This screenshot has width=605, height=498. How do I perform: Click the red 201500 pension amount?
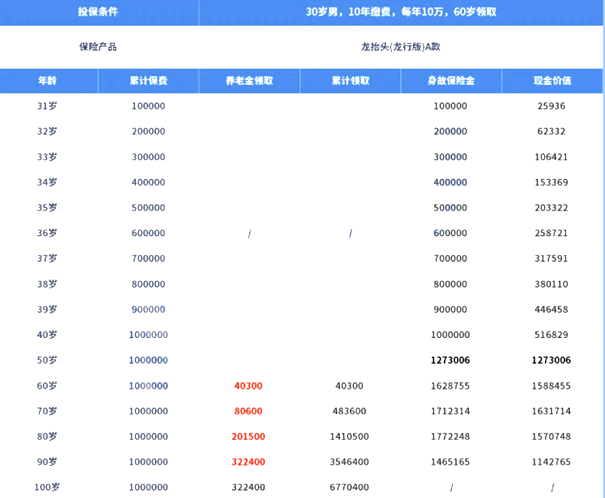(x=248, y=437)
